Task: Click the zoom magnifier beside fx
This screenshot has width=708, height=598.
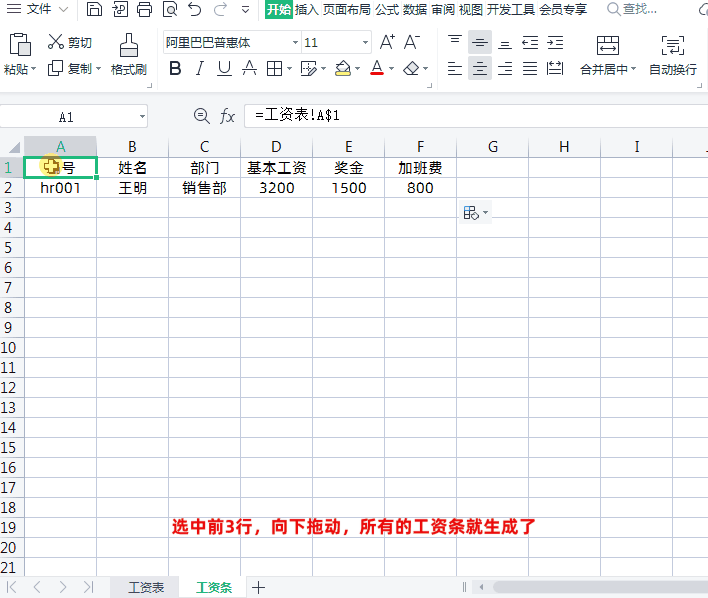Action: (x=201, y=116)
